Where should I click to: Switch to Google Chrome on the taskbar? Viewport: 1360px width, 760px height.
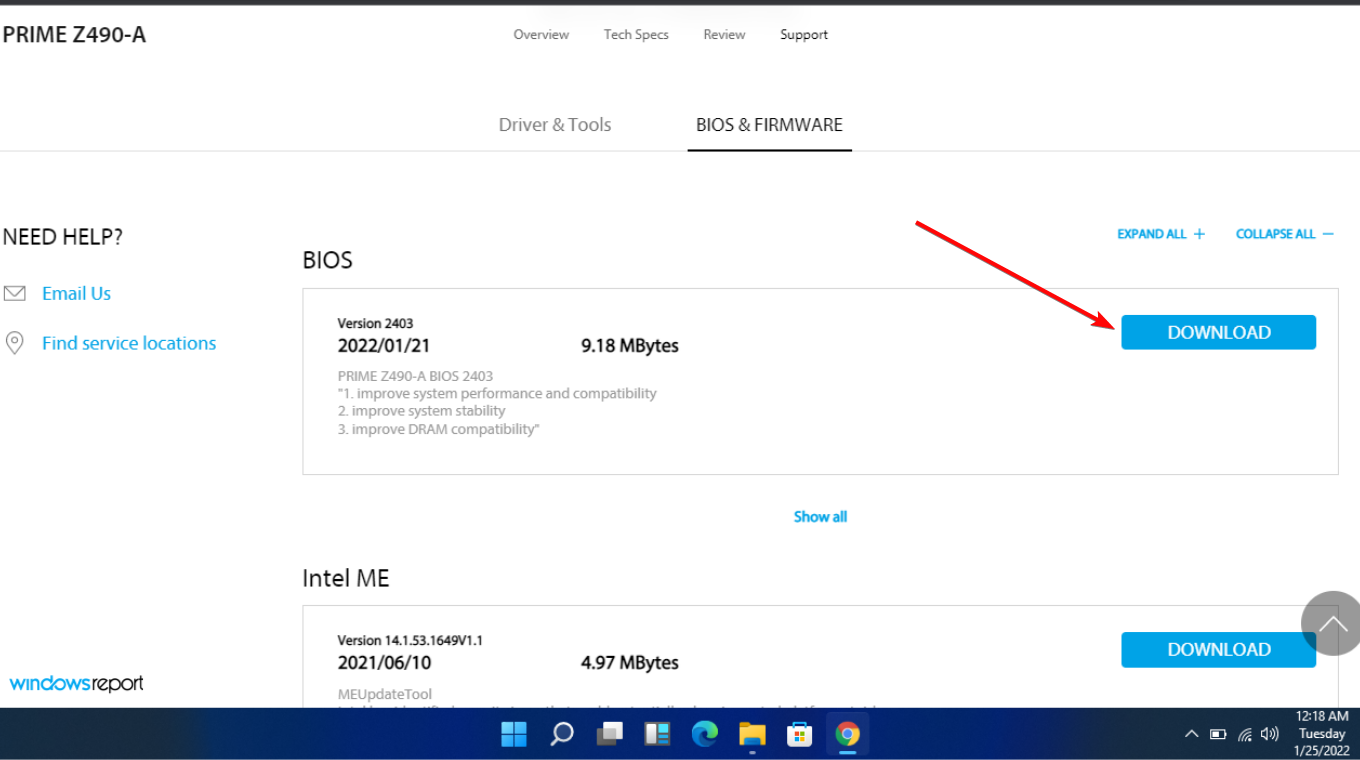847,735
